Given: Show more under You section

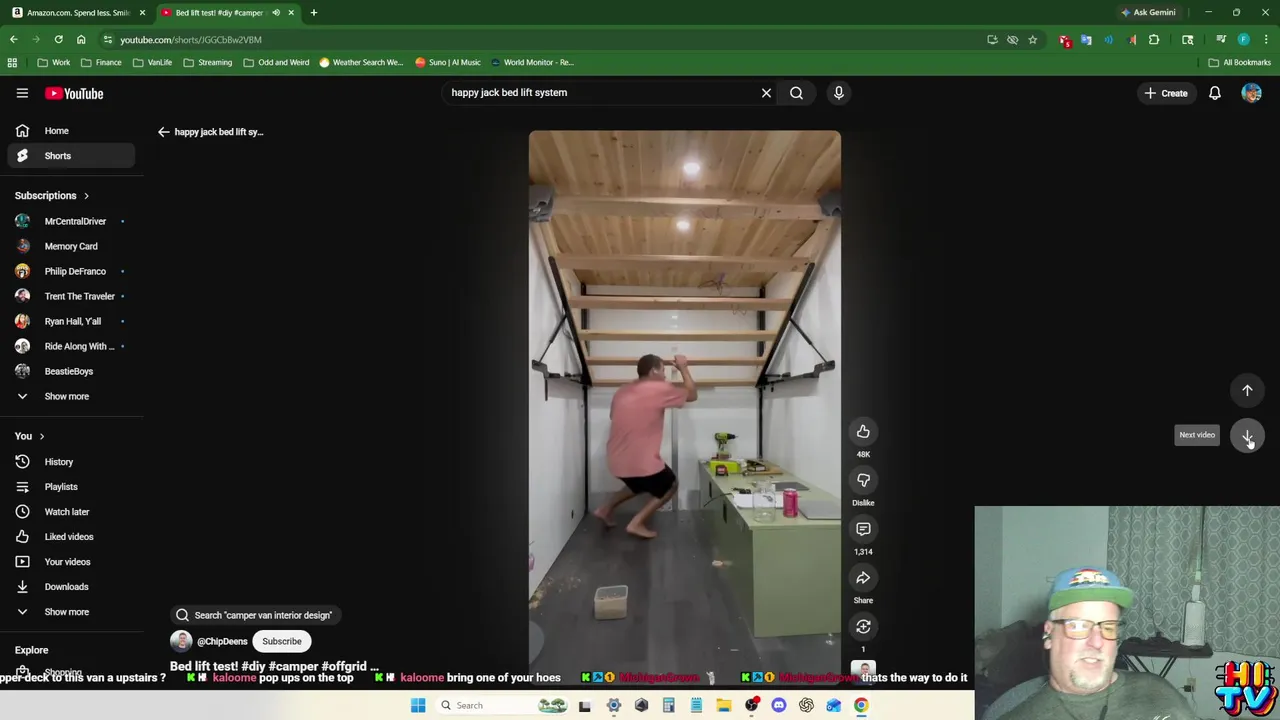Looking at the screenshot, I should coord(70,612).
